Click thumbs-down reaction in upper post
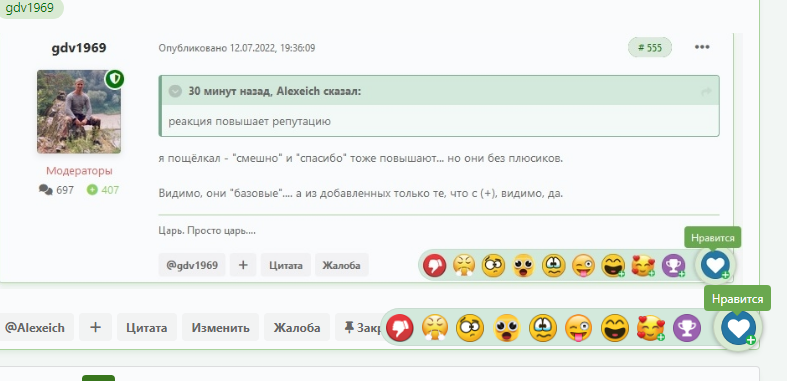The height and width of the screenshot is (381, 787). coord(435,266)
